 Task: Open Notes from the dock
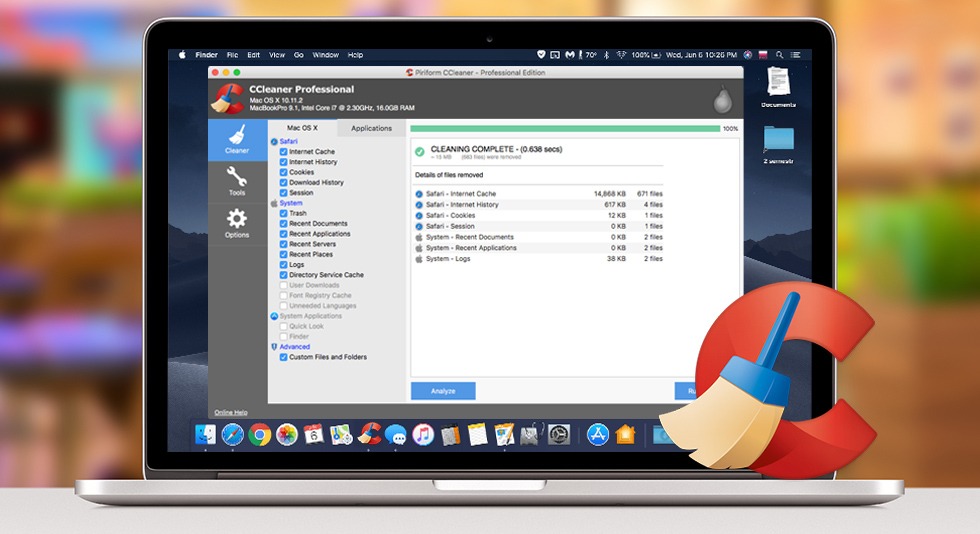click(478, 434)
